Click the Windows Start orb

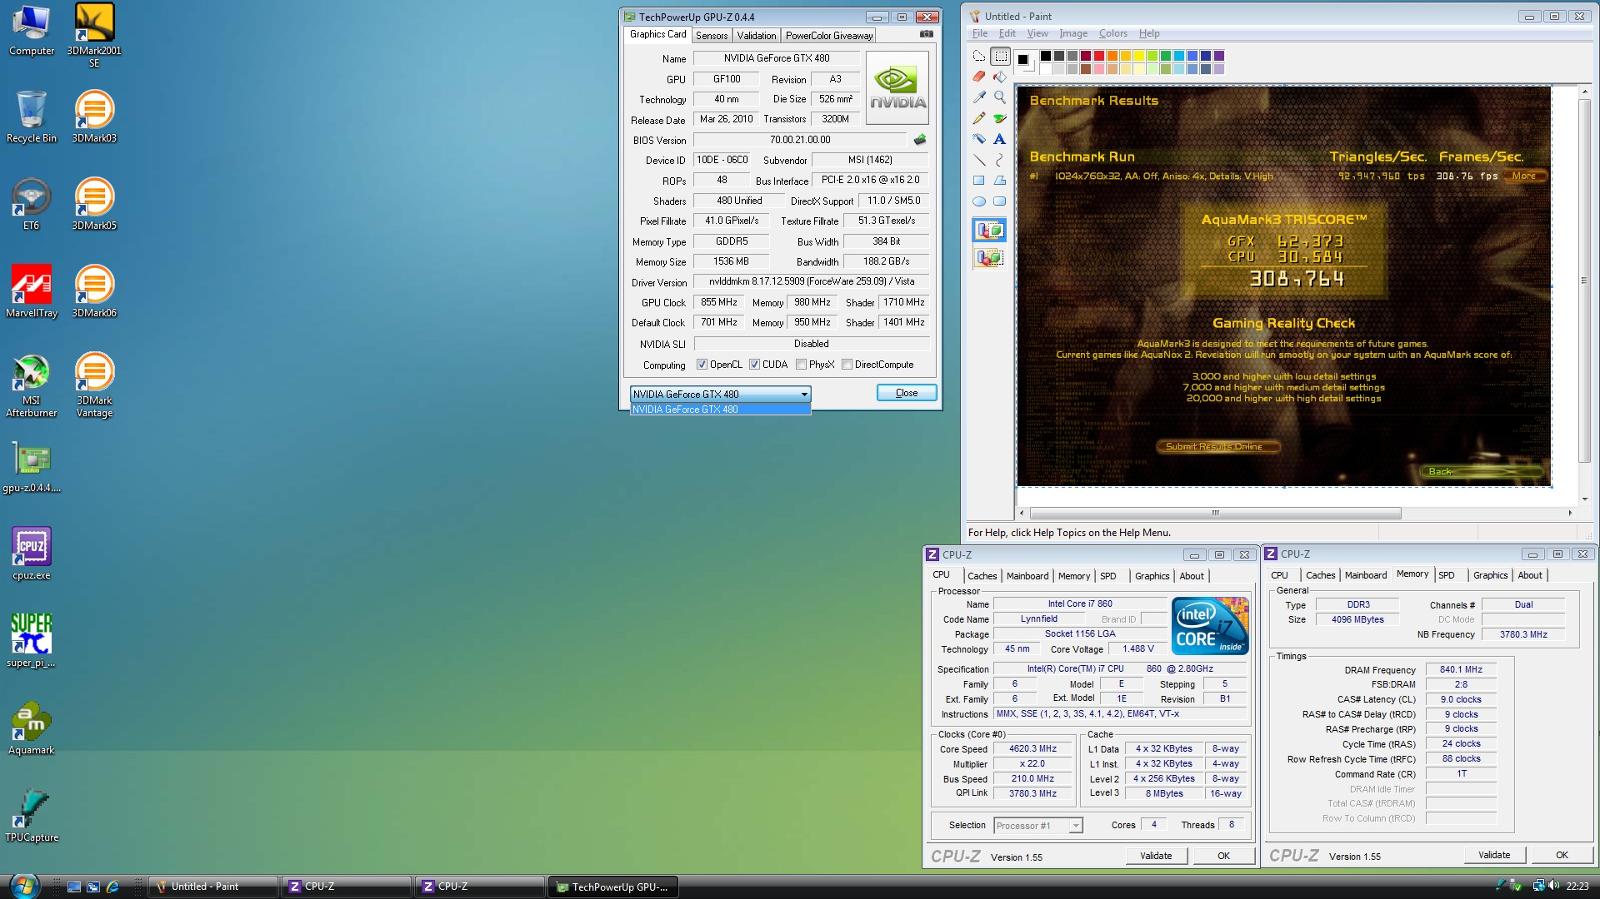[x=24, y=885]
